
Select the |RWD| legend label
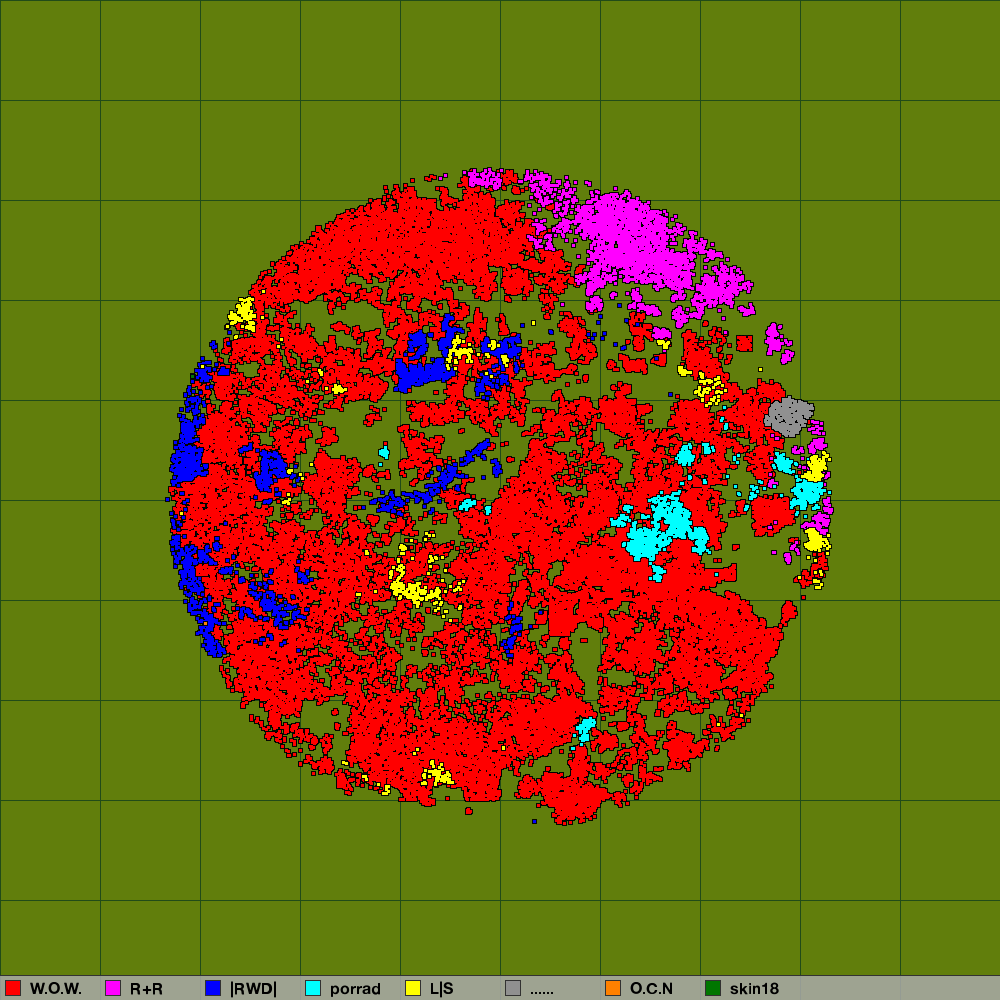[x=253, y=989]
